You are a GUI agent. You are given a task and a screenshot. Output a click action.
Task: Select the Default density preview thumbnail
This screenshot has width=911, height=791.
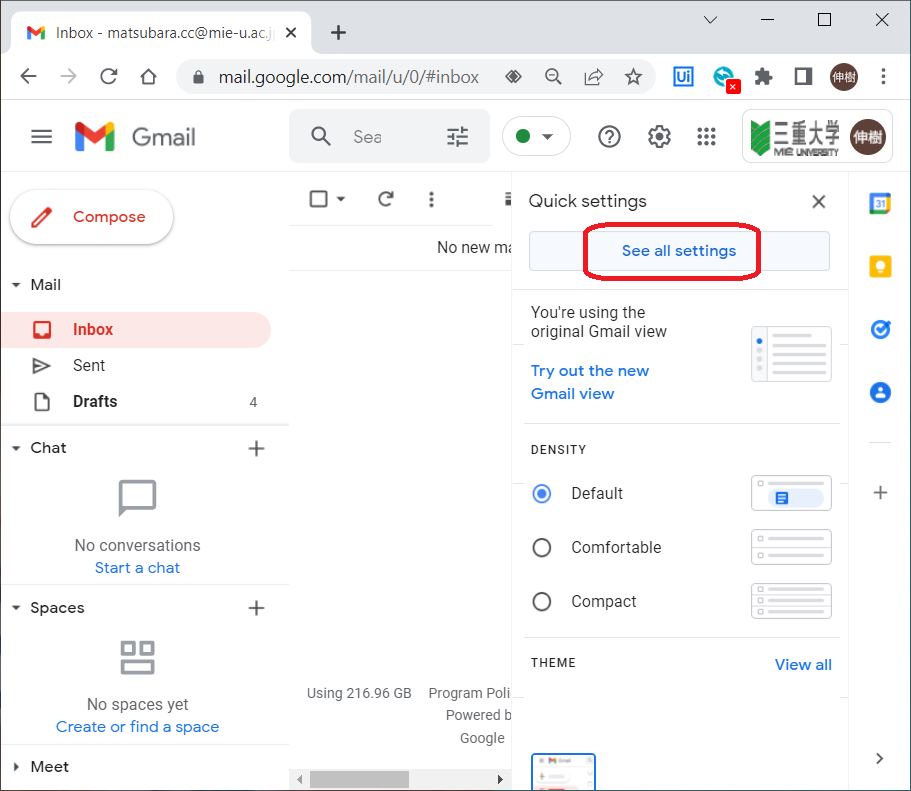pyautogui.click(x=791, y=493)
